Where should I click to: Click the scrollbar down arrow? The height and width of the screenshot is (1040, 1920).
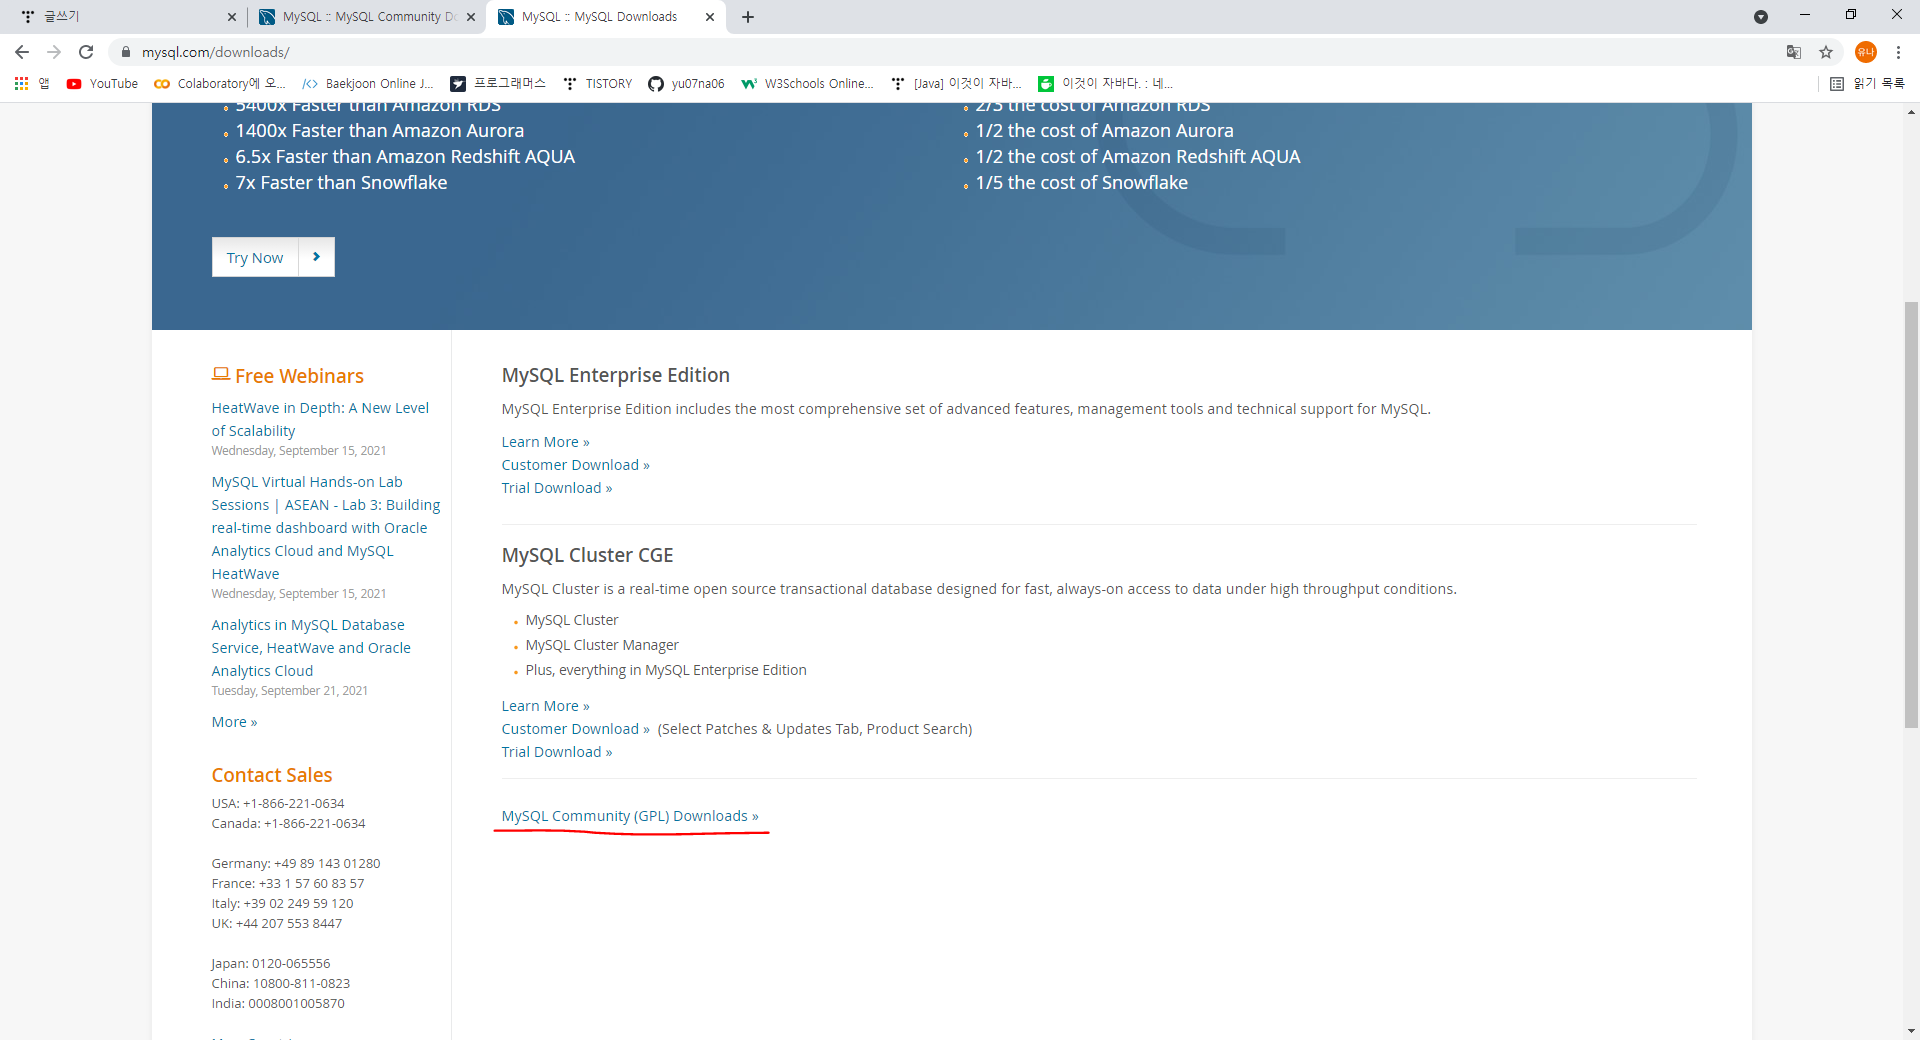tap(1911, 1031)
